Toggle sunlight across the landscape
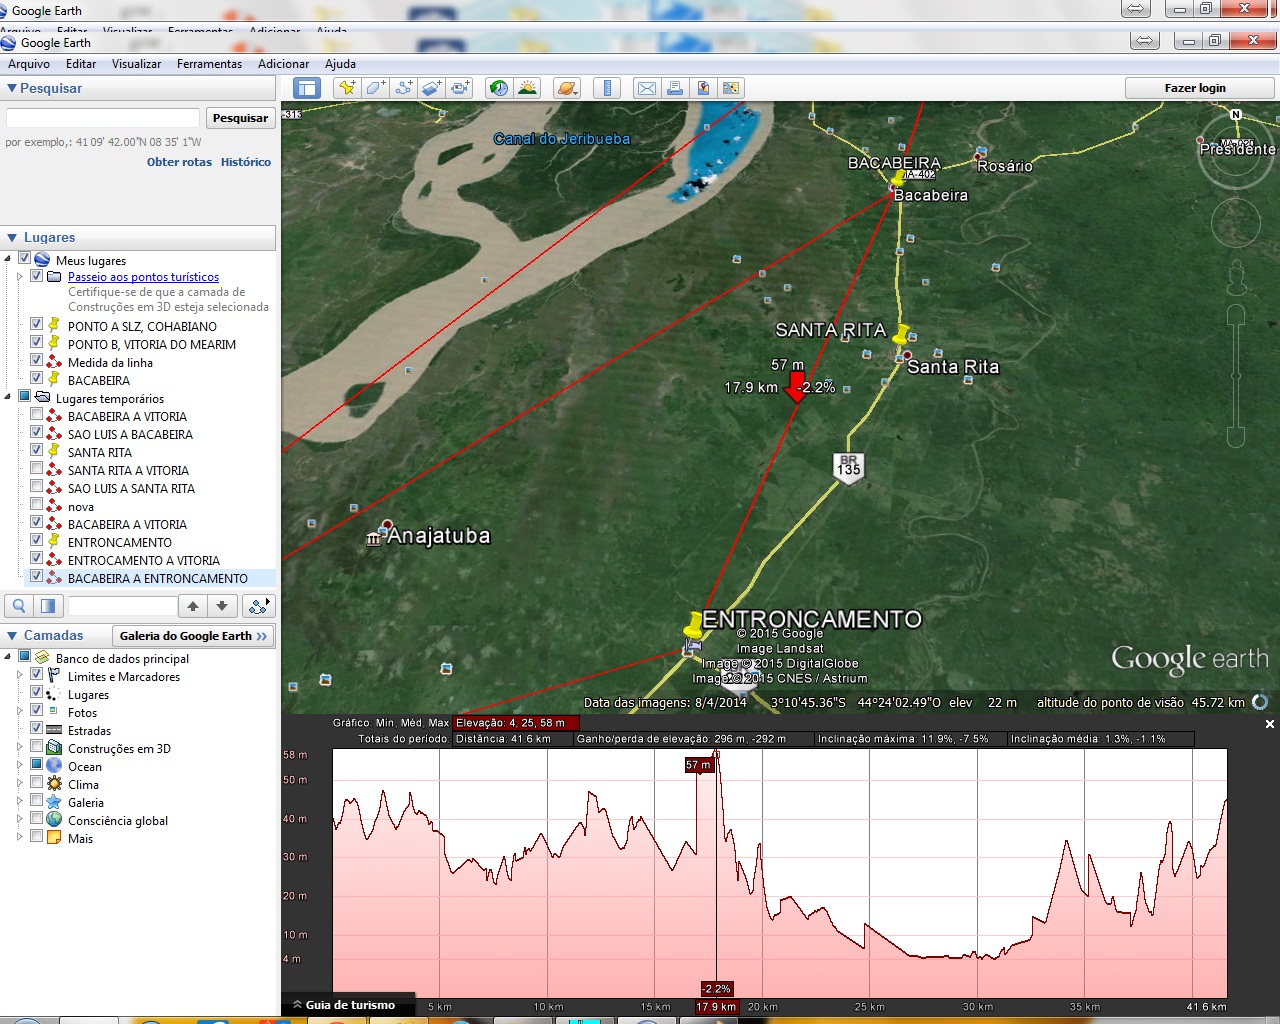This screenshot has width=1280, height=1024. (x=527, y=88)
